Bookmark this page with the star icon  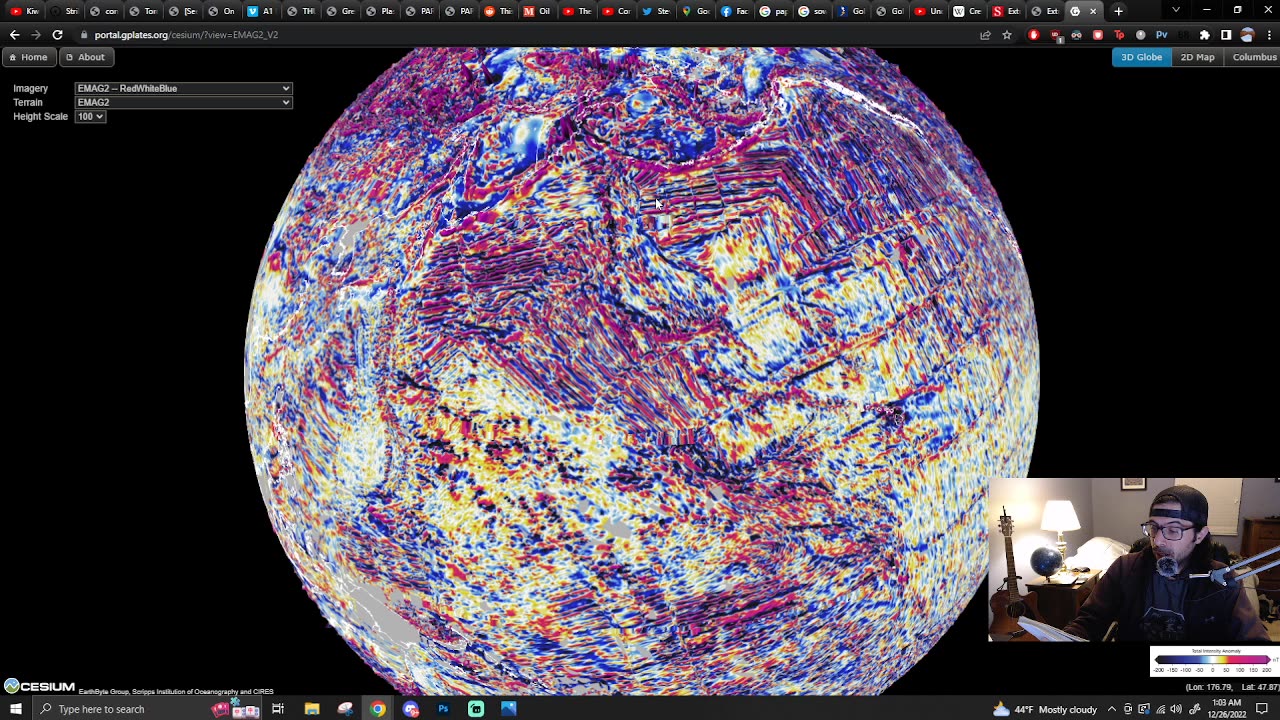click(1007, 35)
